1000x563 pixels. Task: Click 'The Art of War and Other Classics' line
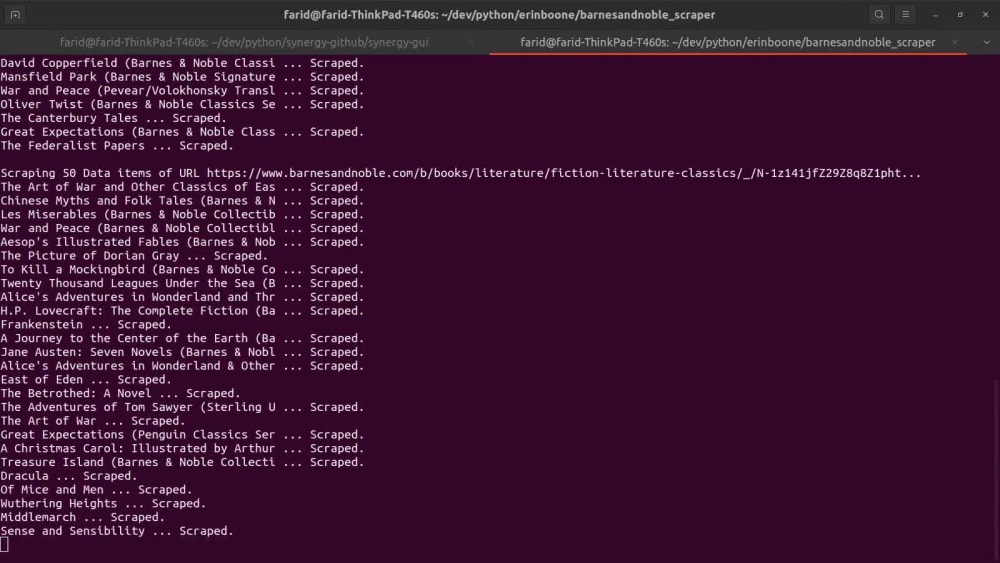click(x=182, y=187)
